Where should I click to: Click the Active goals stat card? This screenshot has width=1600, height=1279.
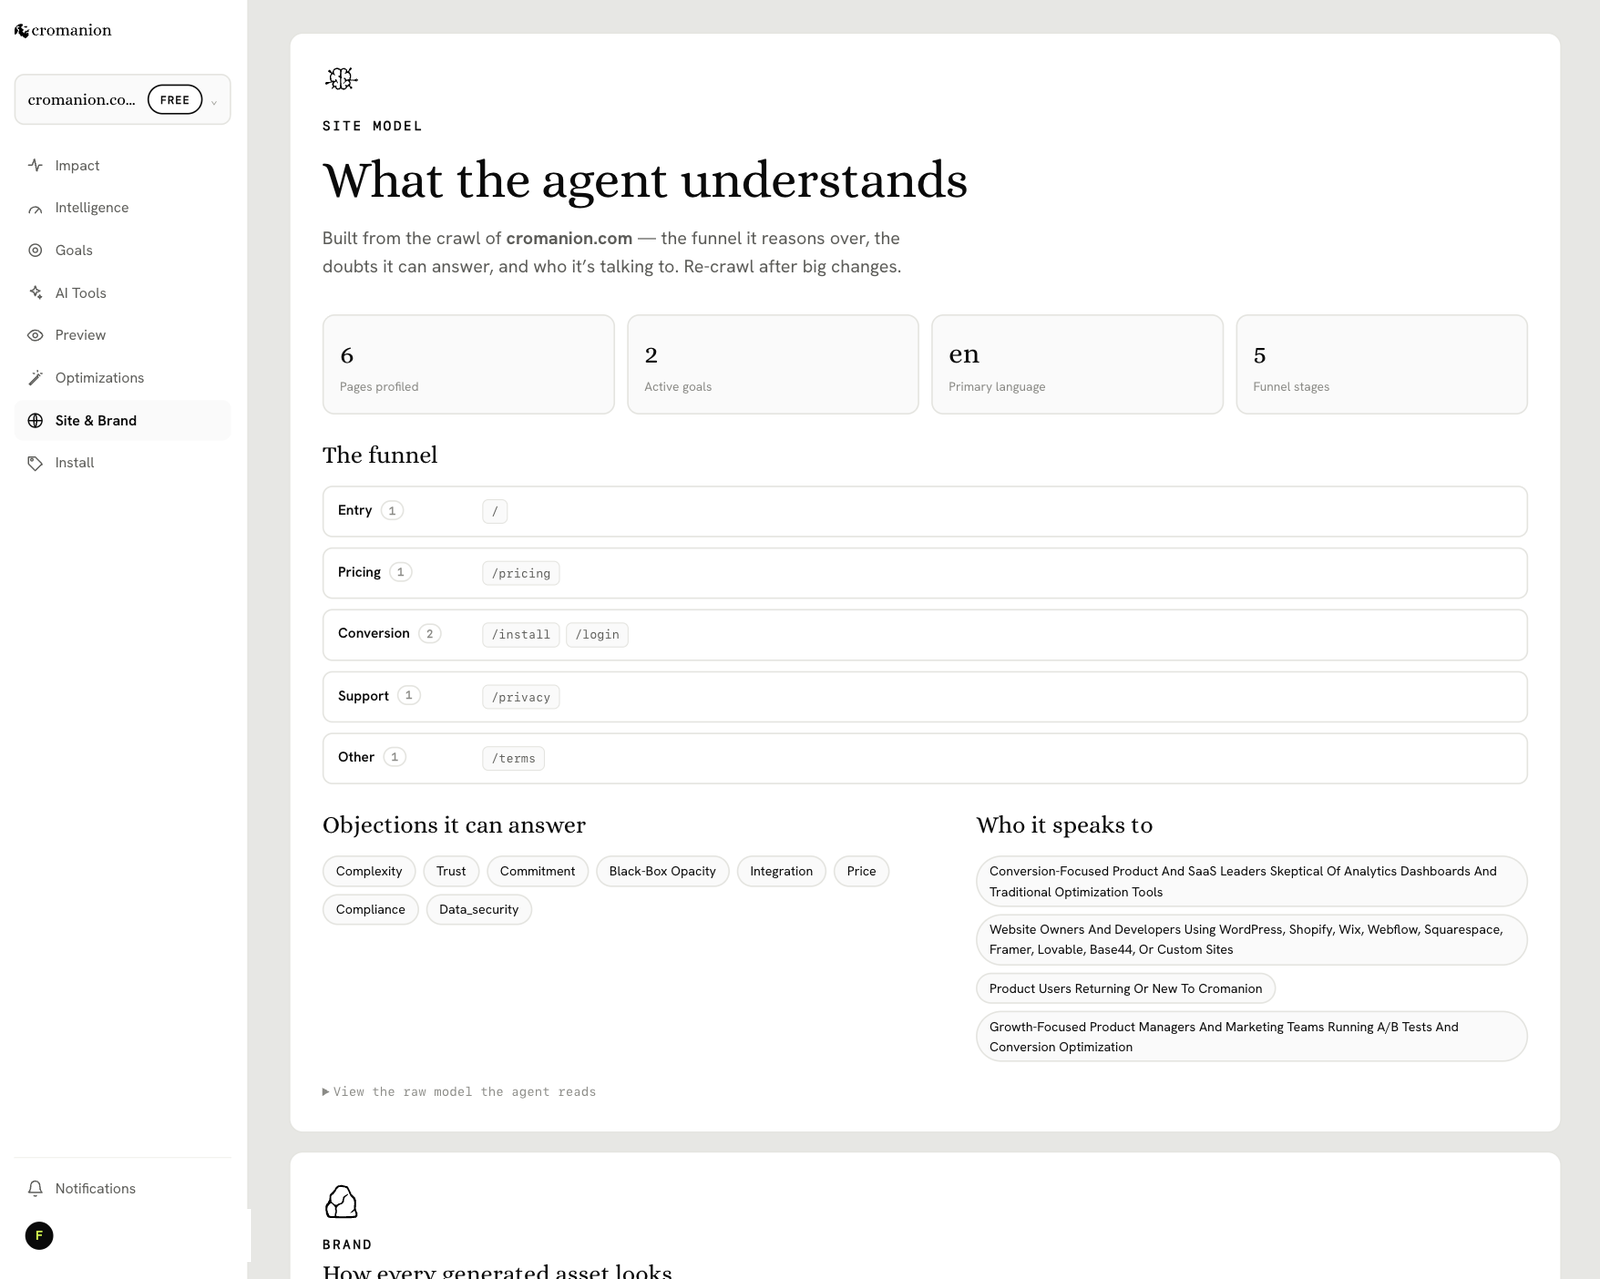773,364
